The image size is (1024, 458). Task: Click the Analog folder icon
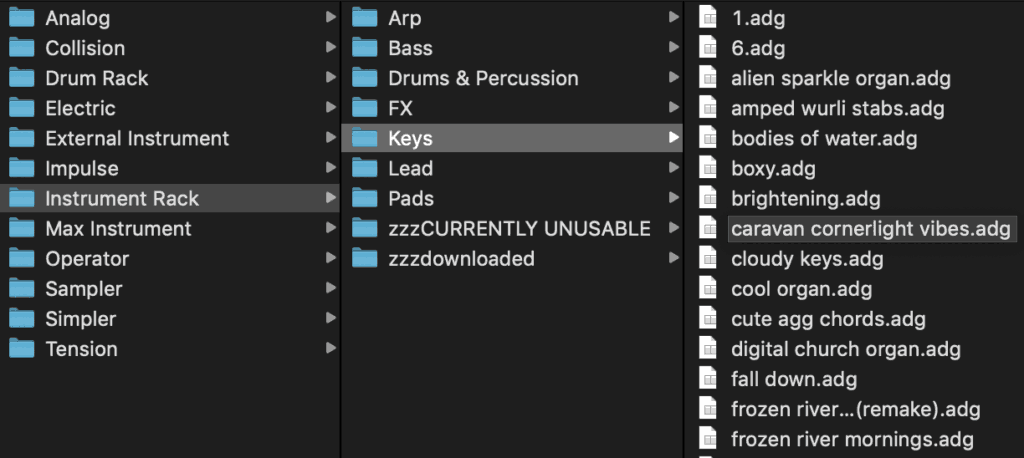22,18
